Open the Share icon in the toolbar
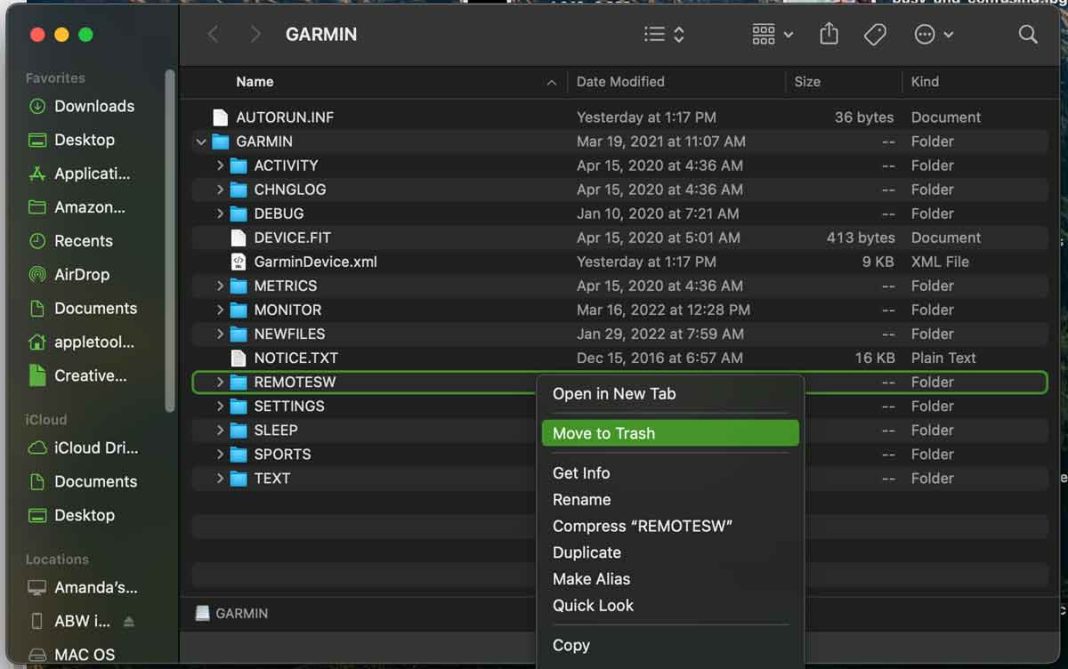The height and width of the screenshot is (669, 1068). [828, 33]
